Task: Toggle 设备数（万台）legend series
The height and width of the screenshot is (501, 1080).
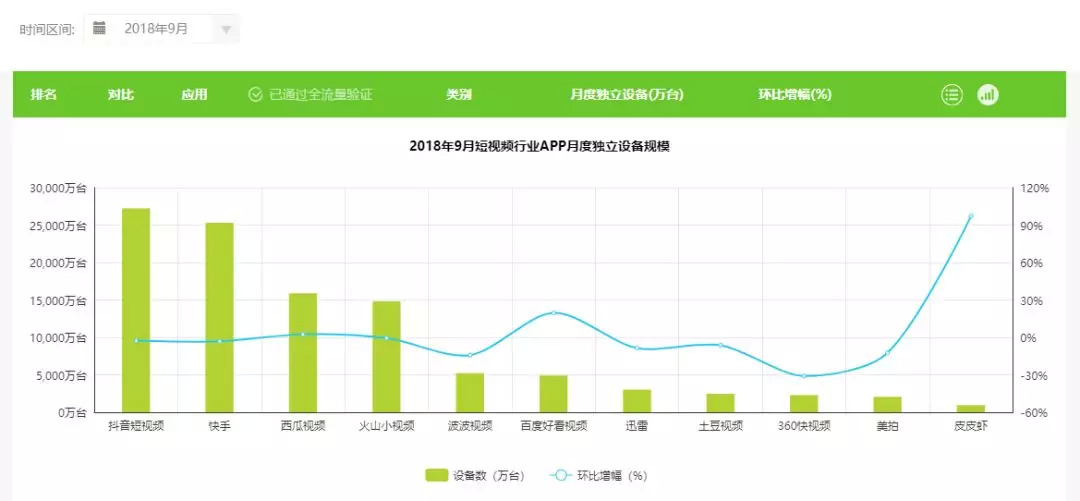Action: 475,475
